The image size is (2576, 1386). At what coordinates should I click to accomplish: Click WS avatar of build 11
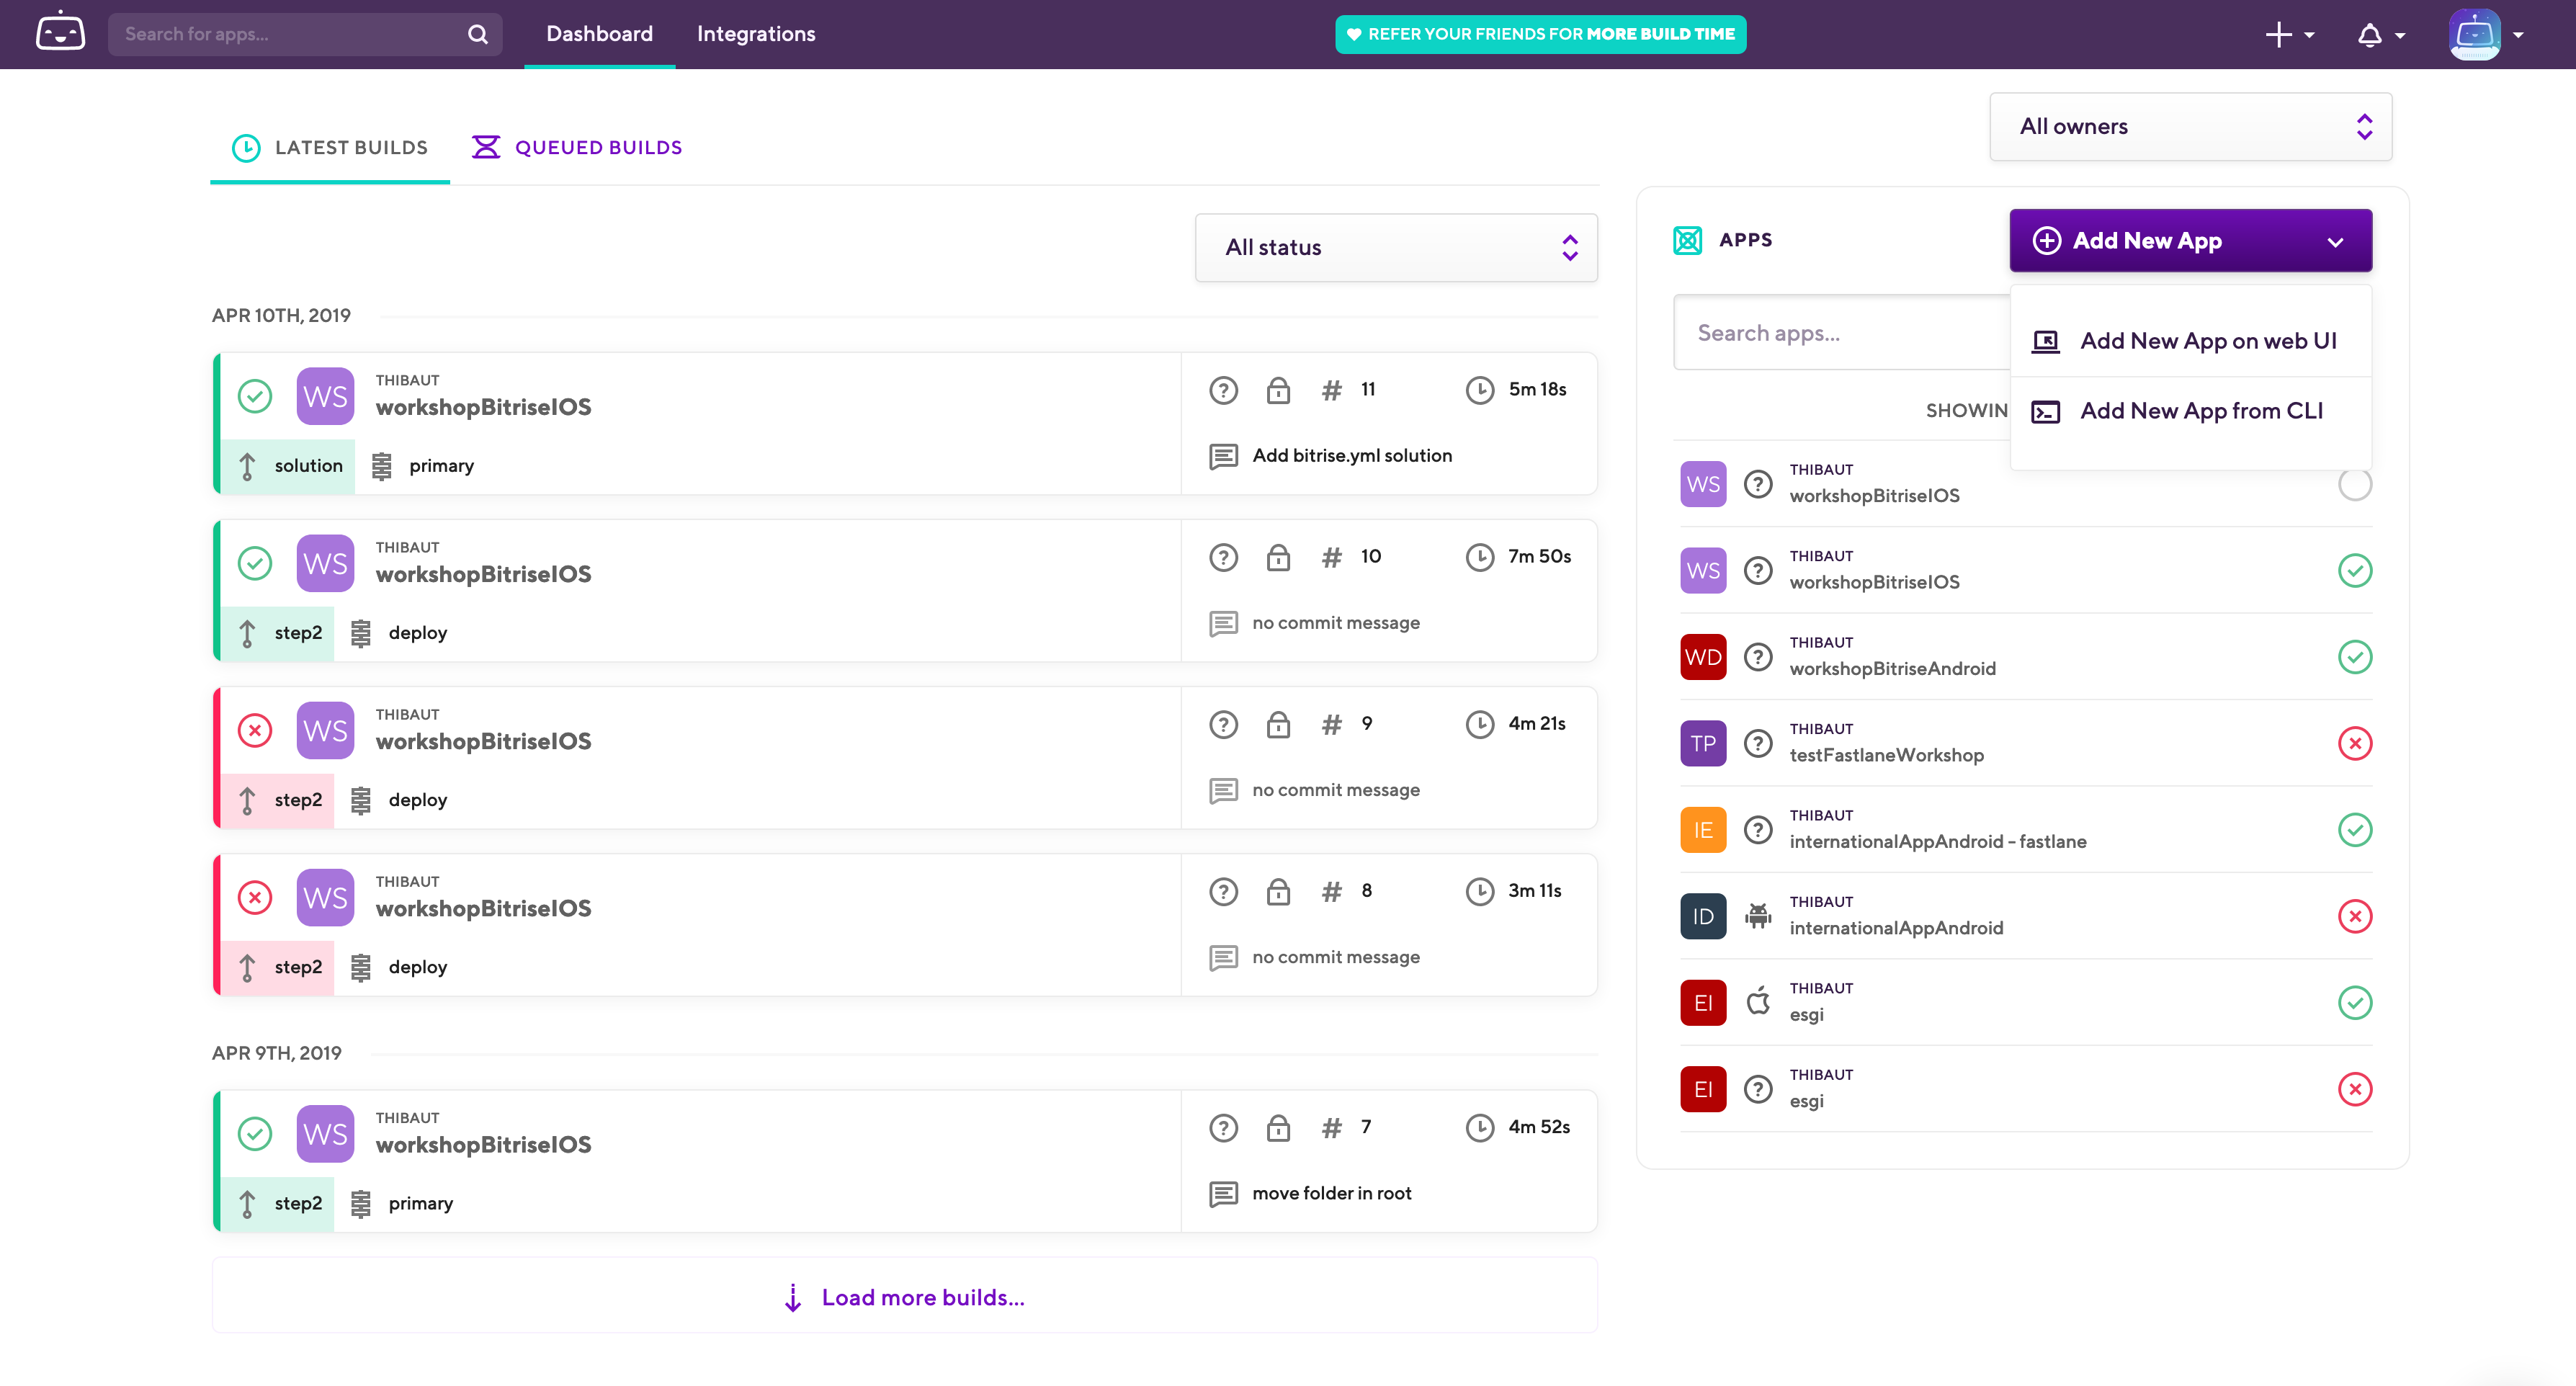point(325,396)
